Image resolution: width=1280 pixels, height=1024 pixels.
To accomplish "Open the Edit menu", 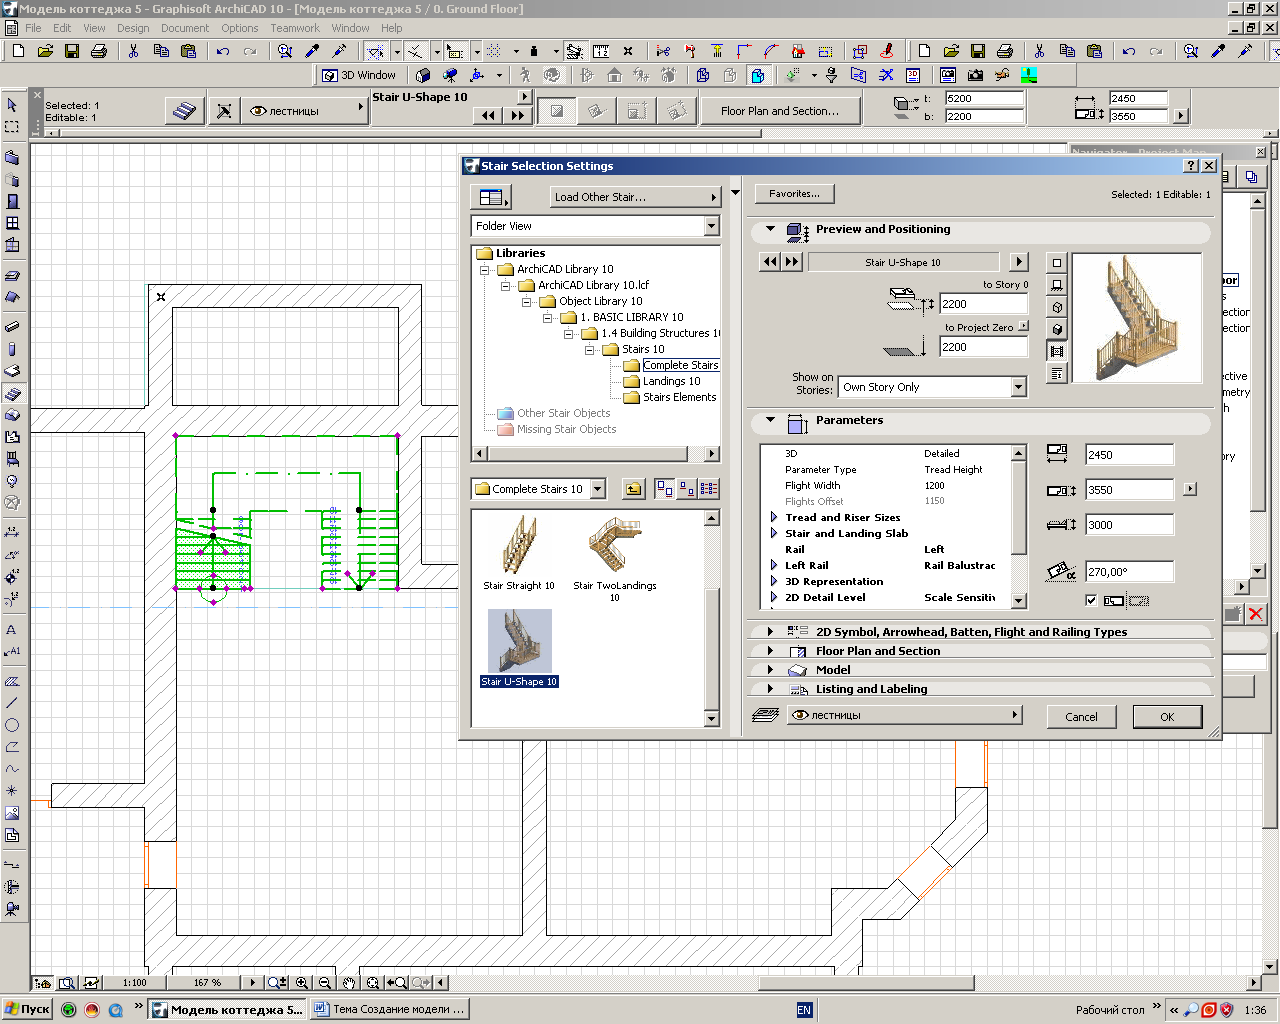I will pos(62,28).
